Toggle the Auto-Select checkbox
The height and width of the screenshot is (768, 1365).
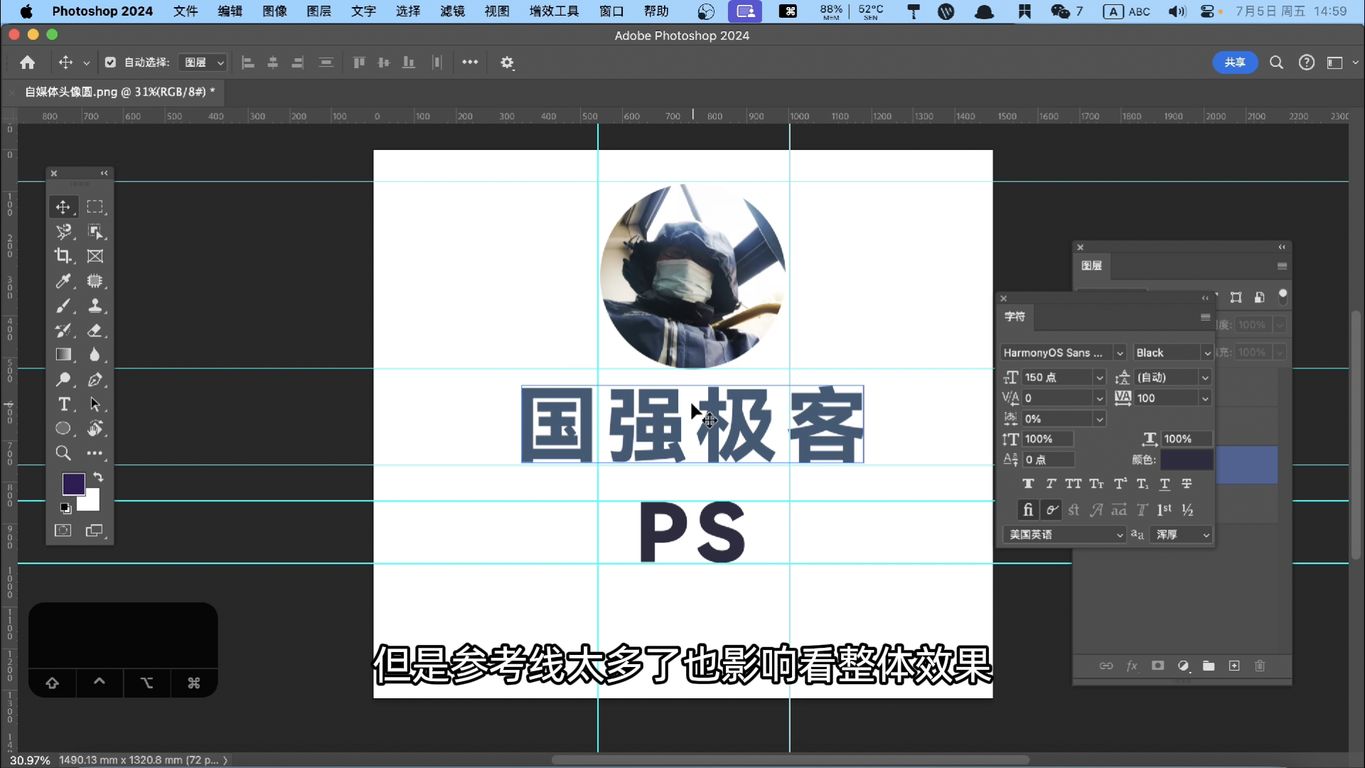point(110,62)
